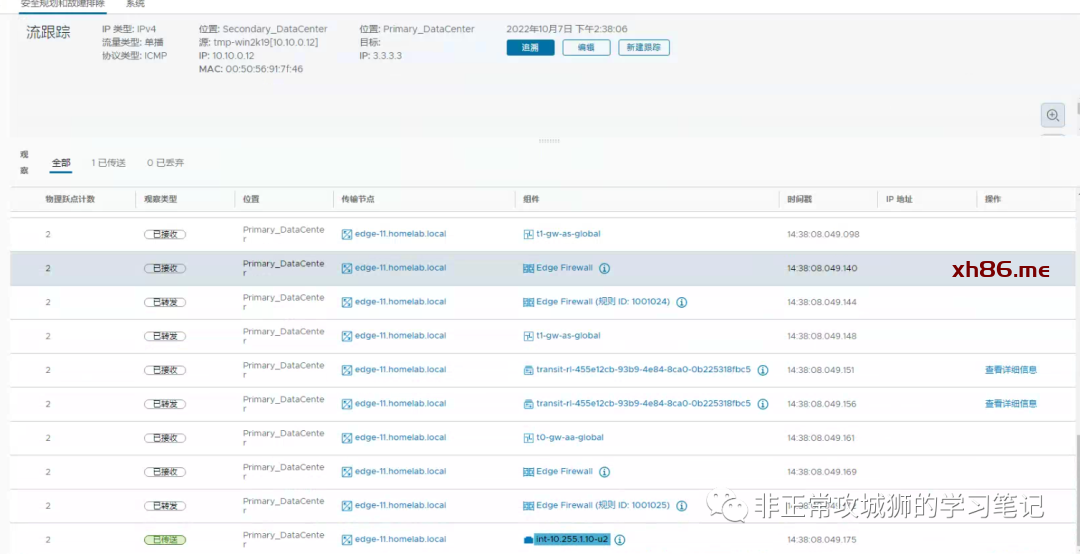Screen dimensions: 1080x554
Task: Click info icon next to Edge Firewall rule 1001025
Action: 681,506
